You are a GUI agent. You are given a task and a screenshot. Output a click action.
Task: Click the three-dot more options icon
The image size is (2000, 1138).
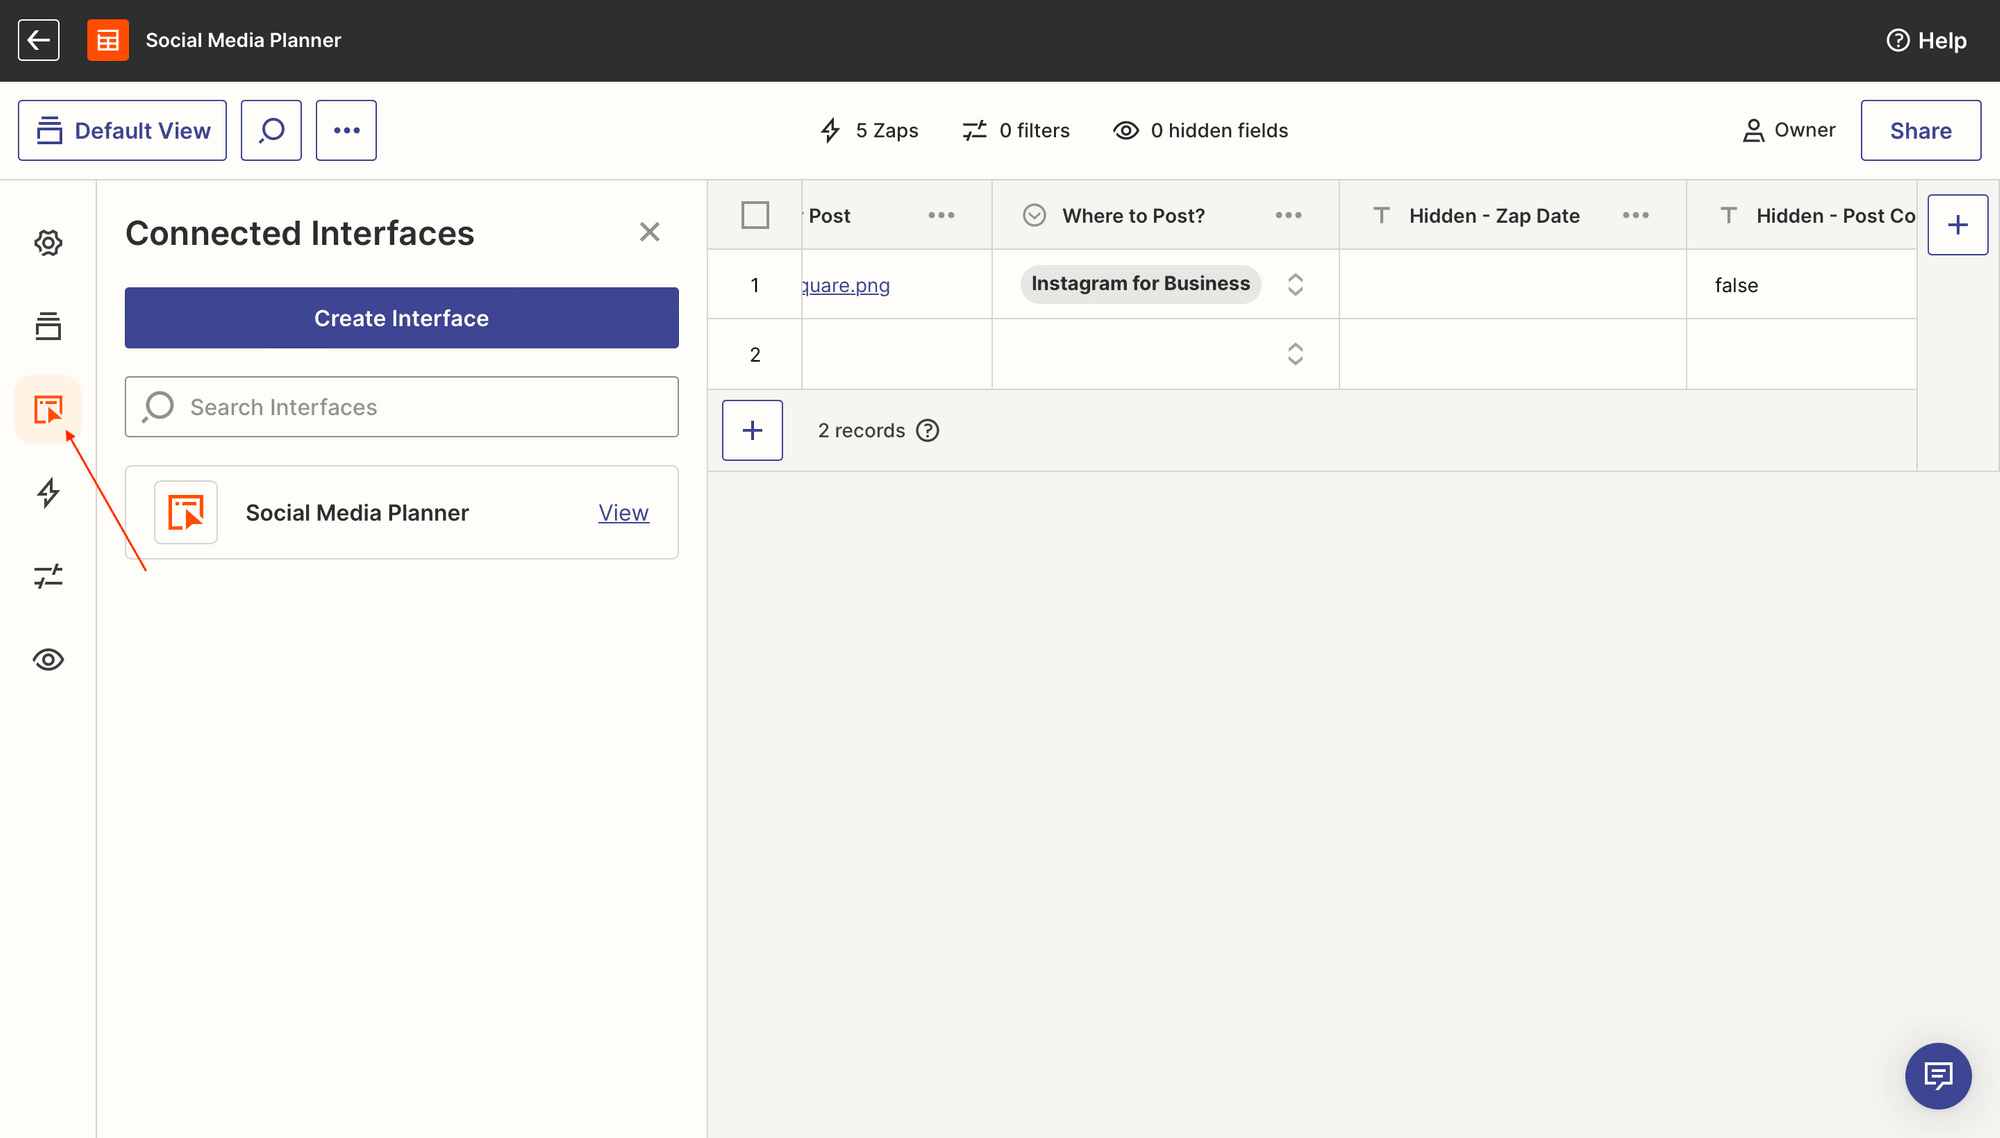(346, 131)
